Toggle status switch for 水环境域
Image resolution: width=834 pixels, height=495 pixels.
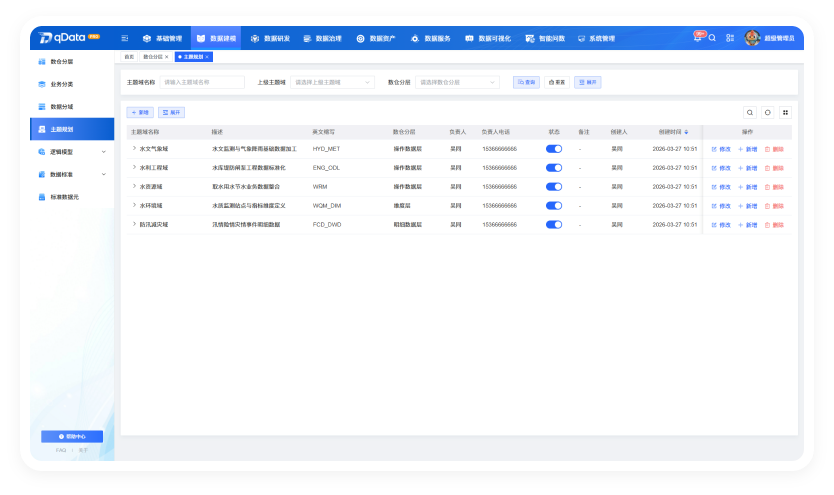(x=554, y=206)
